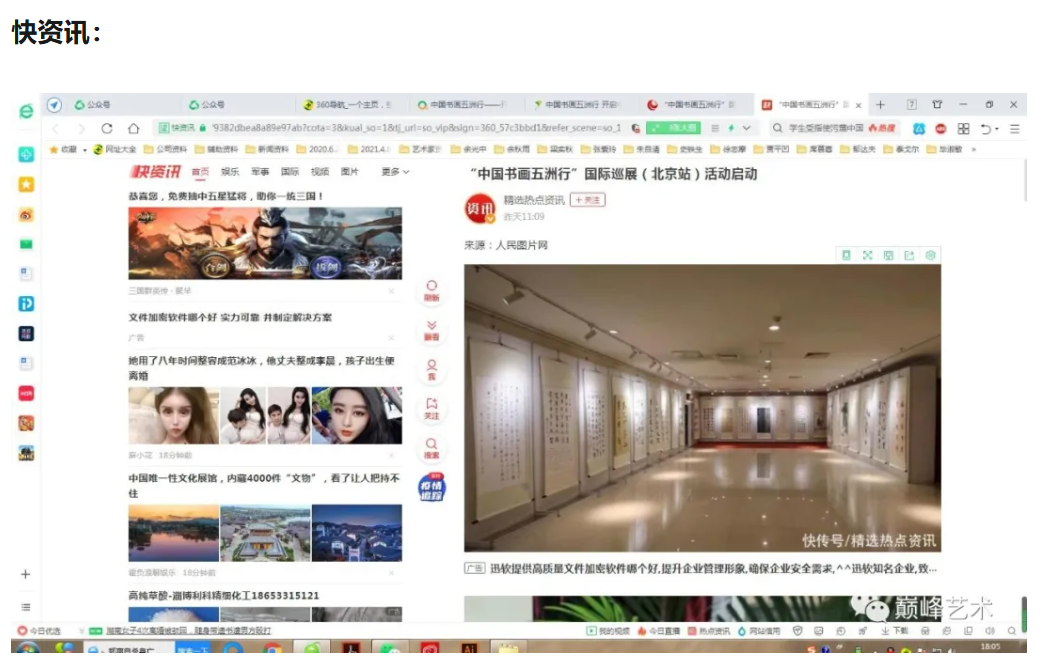Open the new tab plus button
The height and width of the screenshot is (670, 1044).
click(x=880, y=105)
